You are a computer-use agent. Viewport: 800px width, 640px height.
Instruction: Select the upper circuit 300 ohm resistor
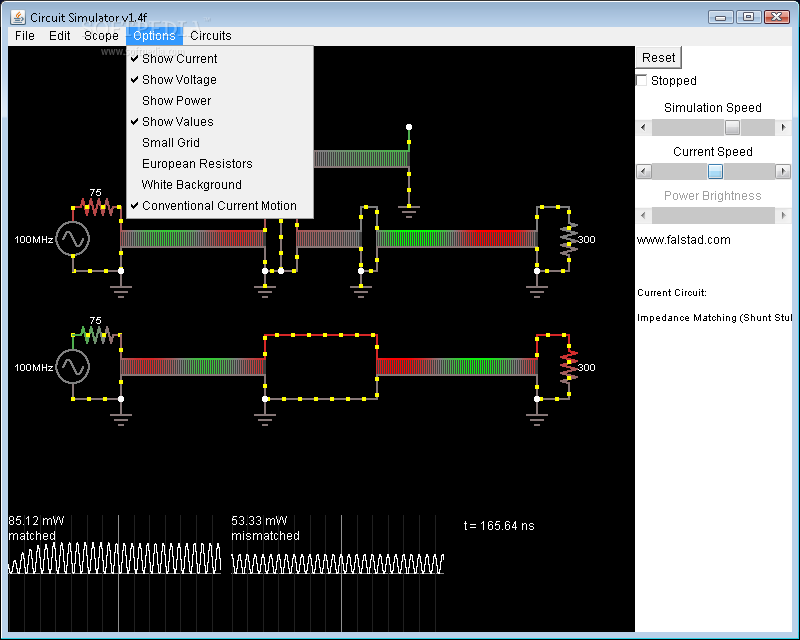click(569, 239)
